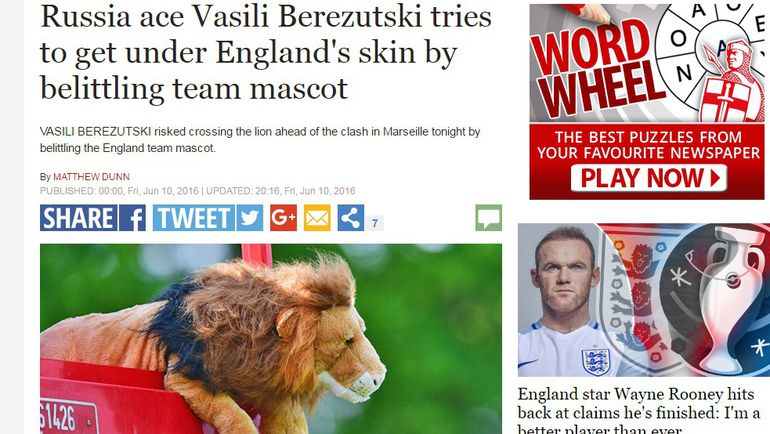Click the yellow email envelope icon

pyautogui.click(x=317, y=218)
